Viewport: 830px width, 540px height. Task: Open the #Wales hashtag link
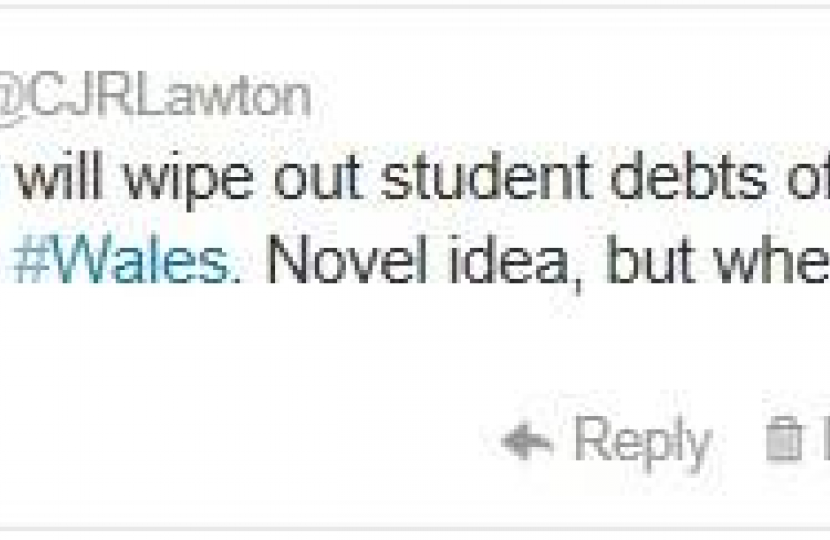[x=127, y=260]
